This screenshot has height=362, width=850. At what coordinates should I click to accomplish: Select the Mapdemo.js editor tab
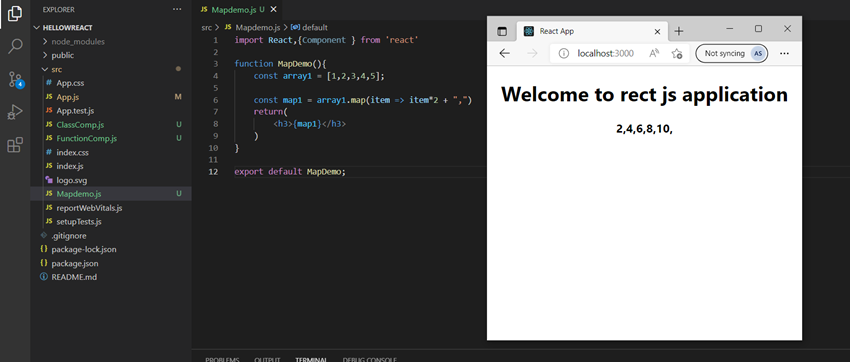[x=237, y=10]
